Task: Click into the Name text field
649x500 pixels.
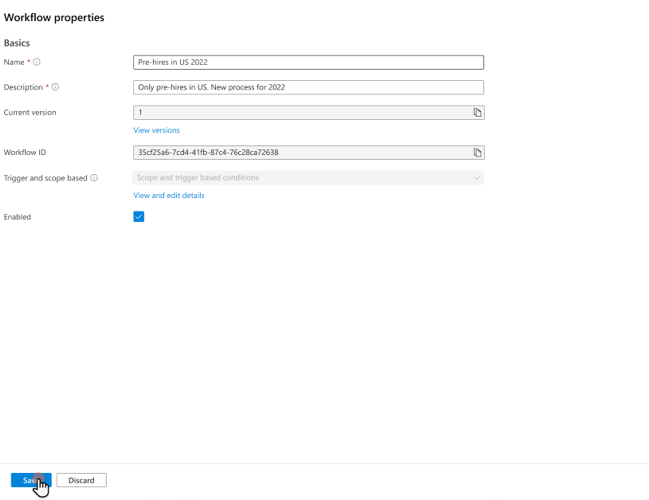Action: (x=308, y=62)
